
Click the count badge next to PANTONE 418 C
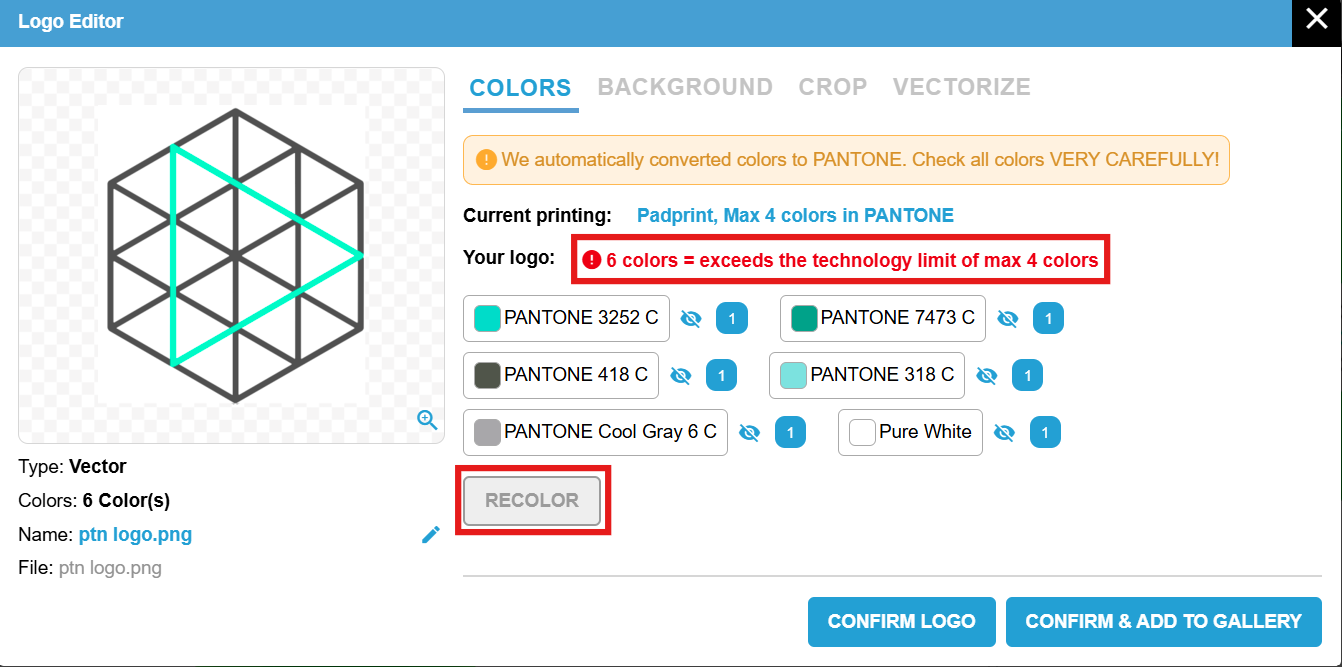point(721,375)
